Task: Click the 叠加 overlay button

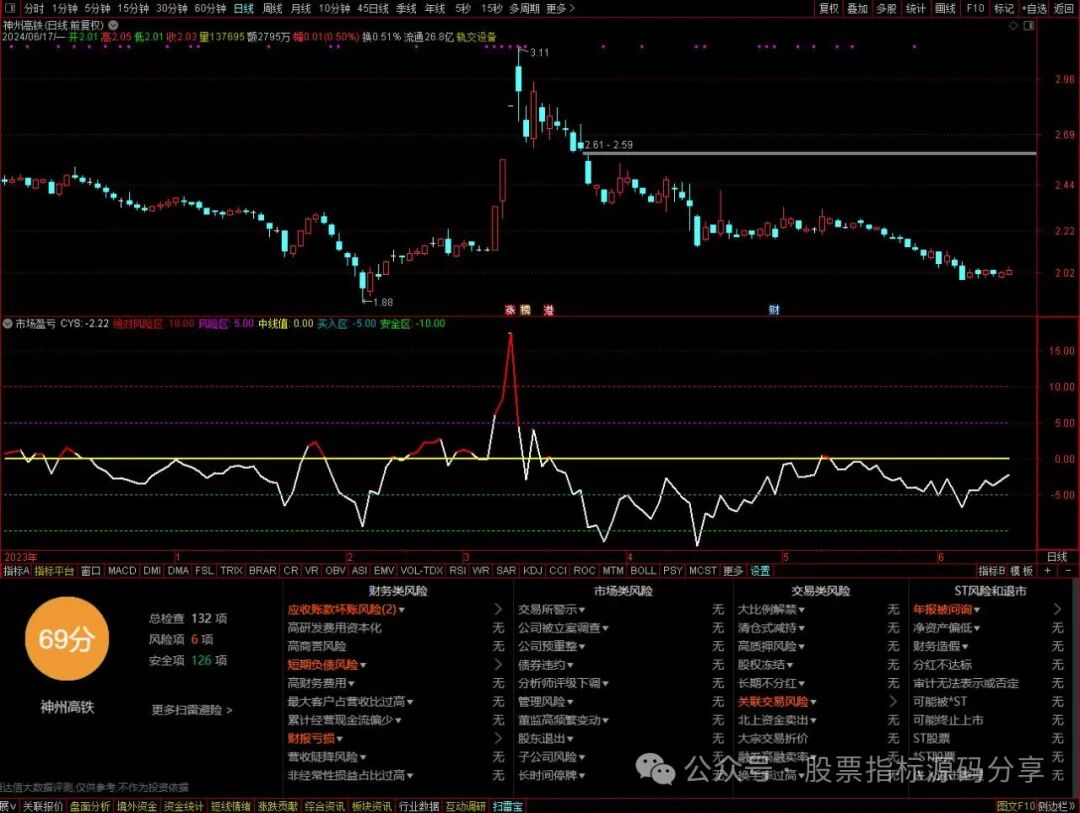Action: [x=858, y=8]
